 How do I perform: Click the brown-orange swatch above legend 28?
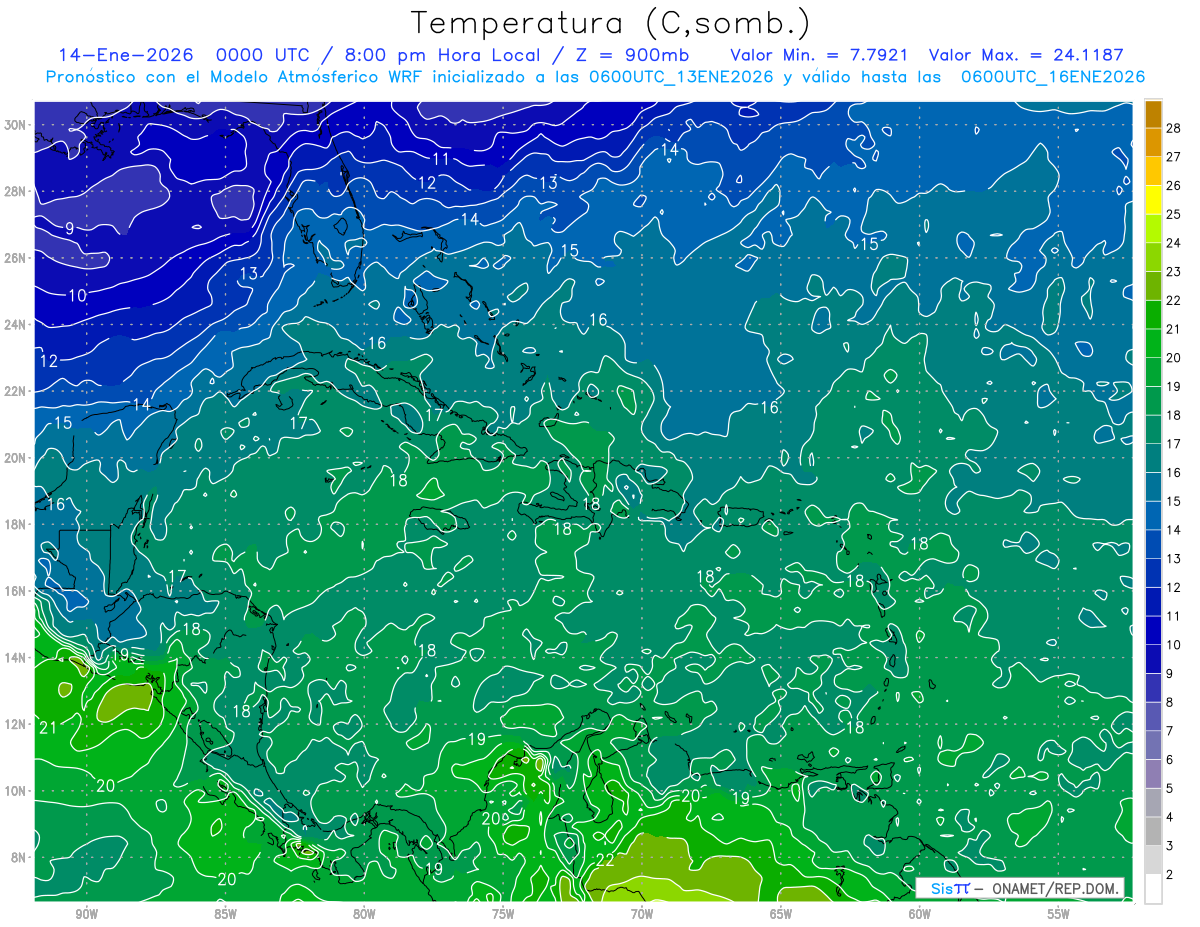coord(1153,115)
